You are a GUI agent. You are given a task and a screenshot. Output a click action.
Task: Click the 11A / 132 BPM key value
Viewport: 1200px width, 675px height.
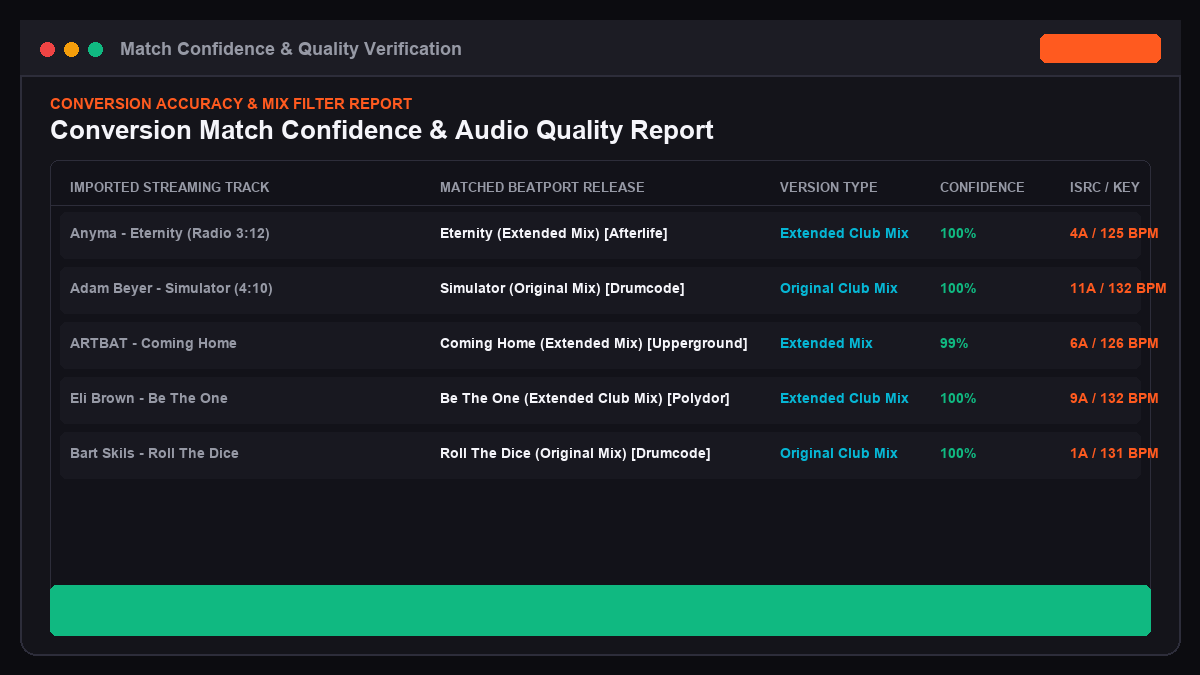pos(1118,288)
